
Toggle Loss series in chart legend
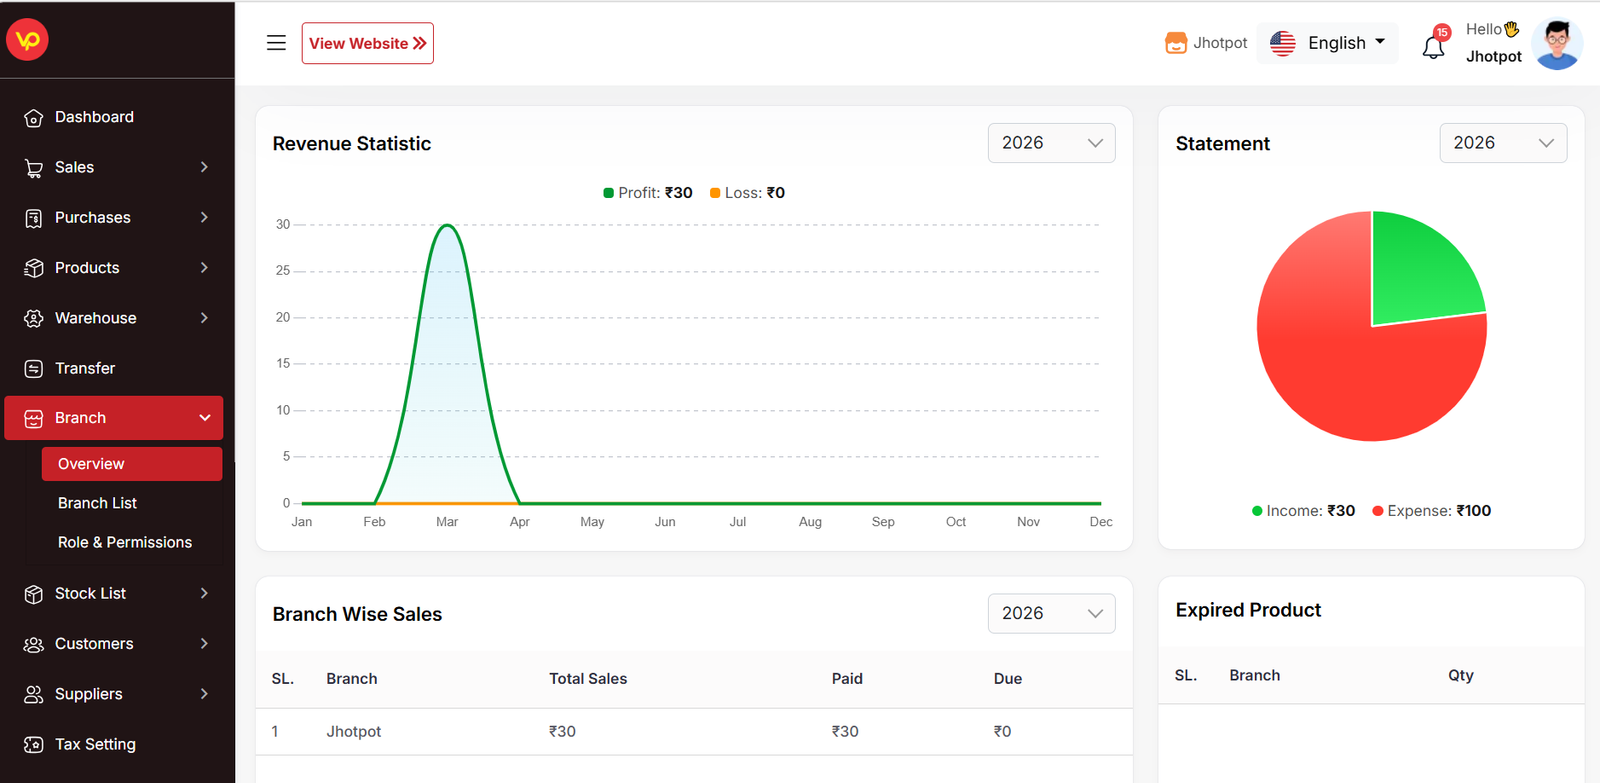(x=747, y=193)
